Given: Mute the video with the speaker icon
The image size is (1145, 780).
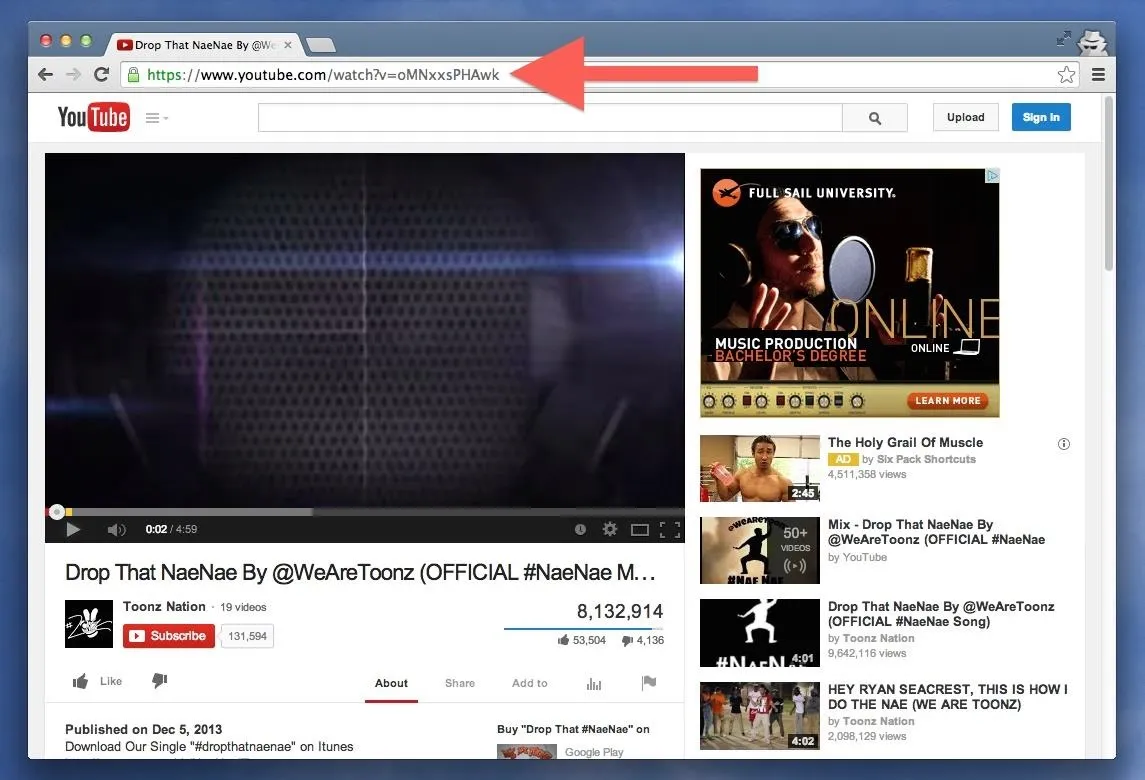Looking at the screenshot, I should click(x=116, y=529).
